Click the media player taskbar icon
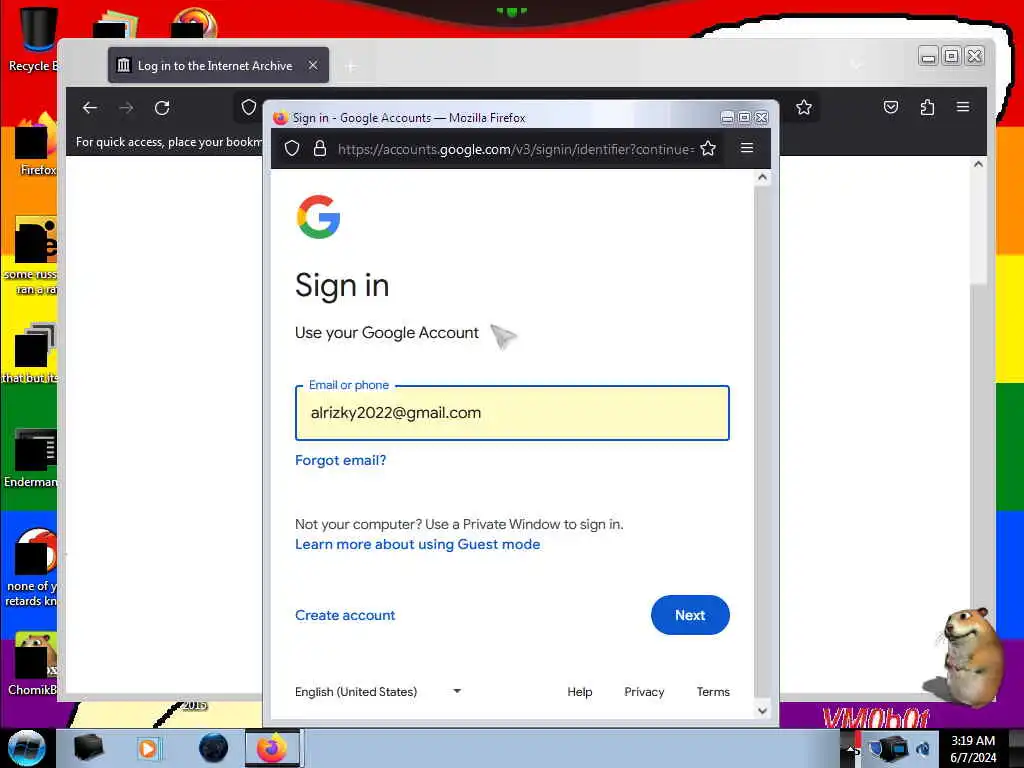The image size is (1024, 768). pos(148,748)
